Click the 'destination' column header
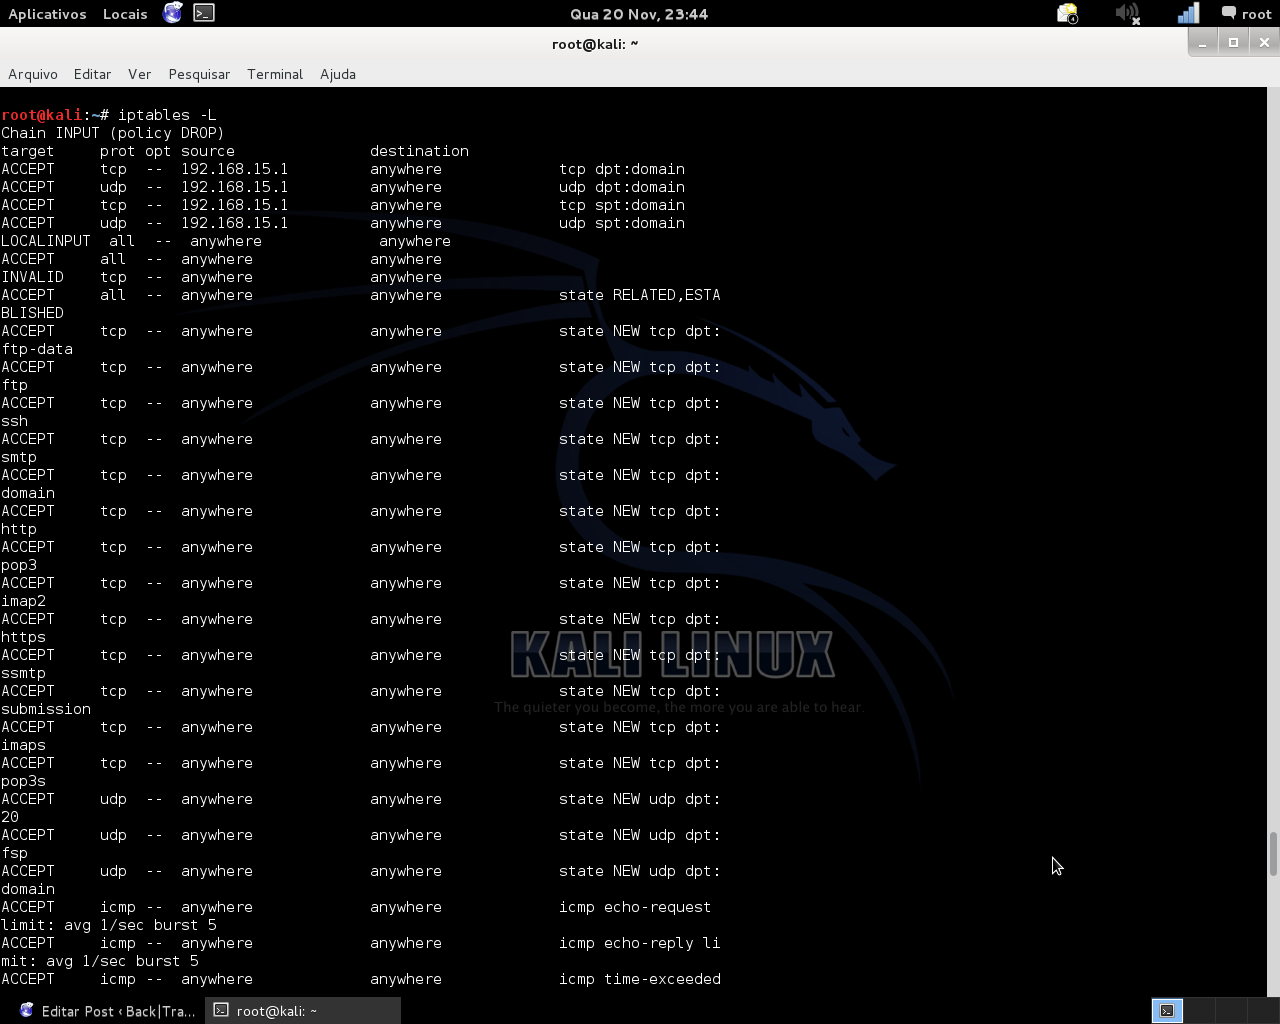1280x1024 pixels. (x=419, y=151)
